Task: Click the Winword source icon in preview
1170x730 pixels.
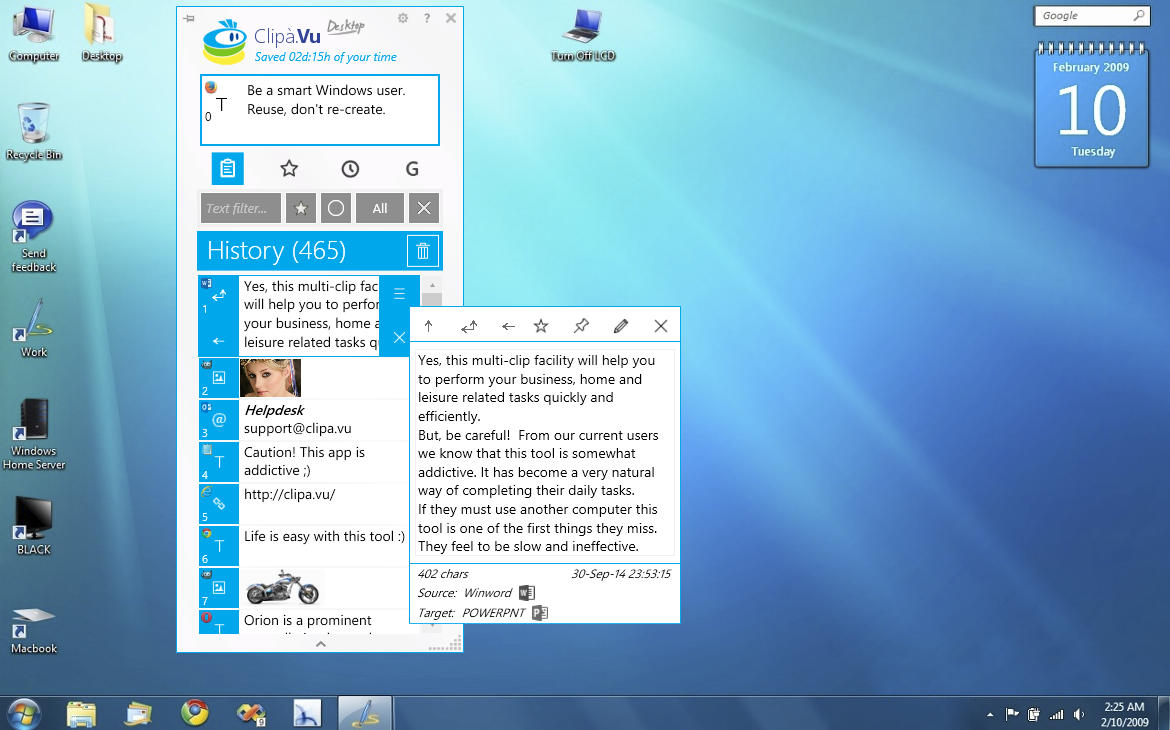Action: pyautogui.click(x=527, y=593)
